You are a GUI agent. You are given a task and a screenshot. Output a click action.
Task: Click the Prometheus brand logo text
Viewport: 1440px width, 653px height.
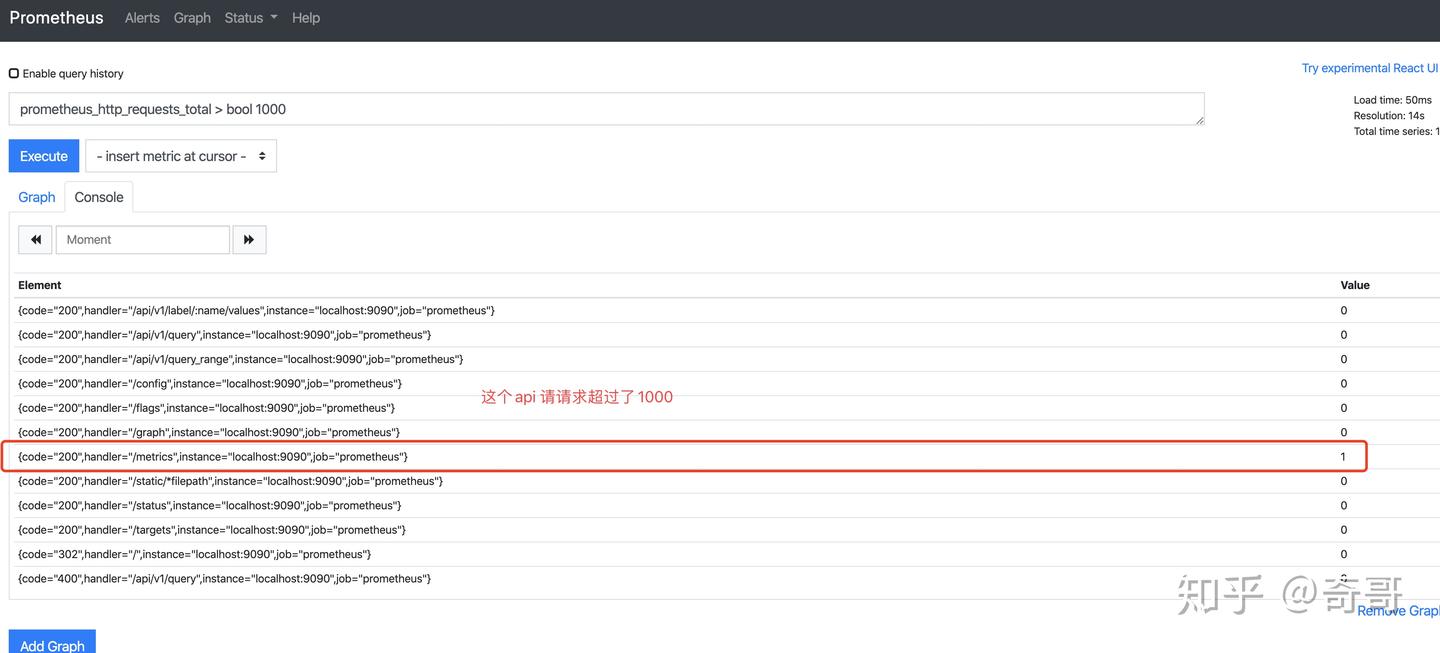click(x=56, y=17)
